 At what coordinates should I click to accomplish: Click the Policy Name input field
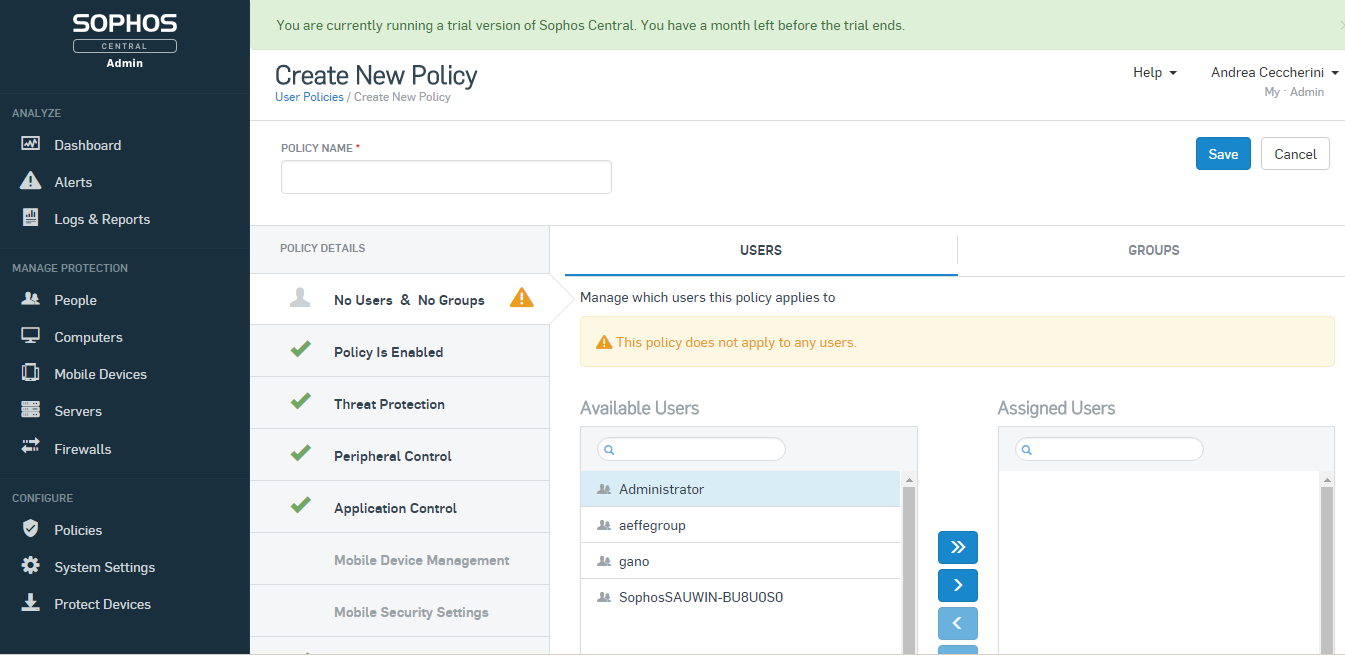pyautogui.click(x=446, y=177)
